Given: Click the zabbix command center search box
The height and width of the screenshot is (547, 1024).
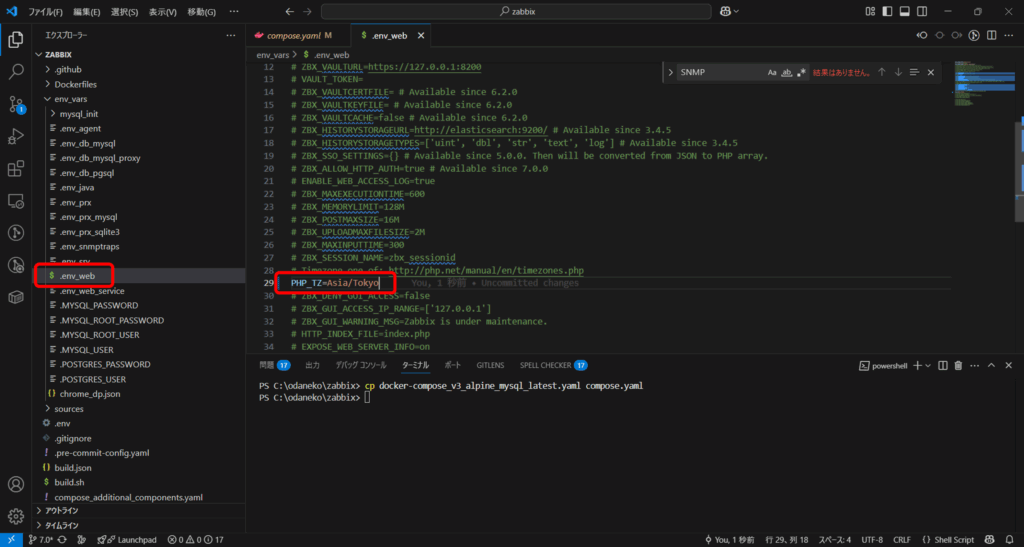Looking at the screenshot, I should [516, 12].
